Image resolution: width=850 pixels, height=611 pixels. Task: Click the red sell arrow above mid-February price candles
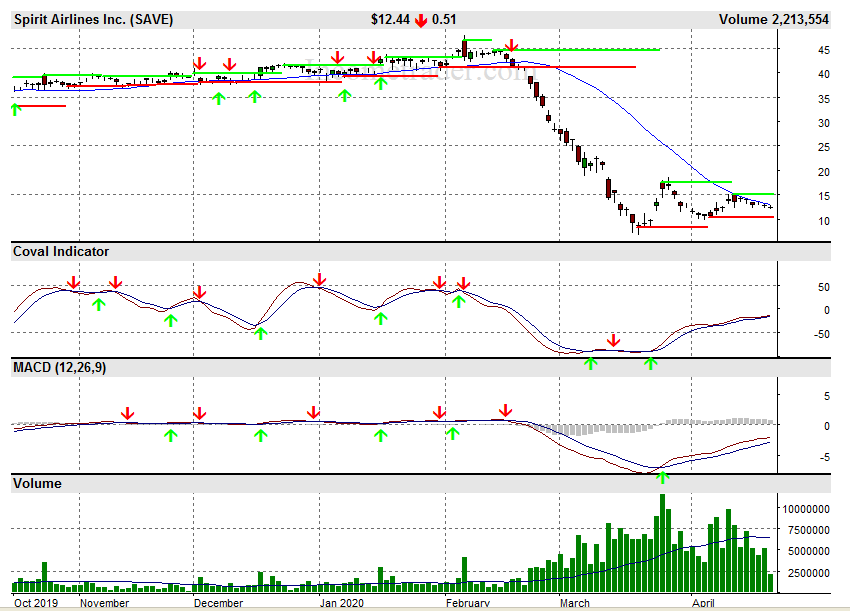point(511,45)
